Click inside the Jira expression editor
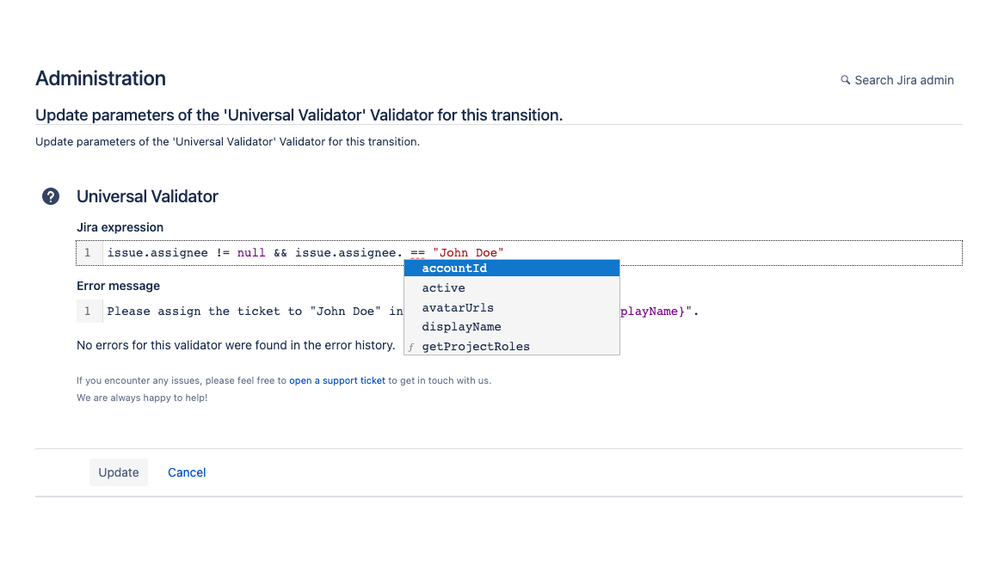The width and height of the screenshot is (998, 568). (x=519, y=253)
